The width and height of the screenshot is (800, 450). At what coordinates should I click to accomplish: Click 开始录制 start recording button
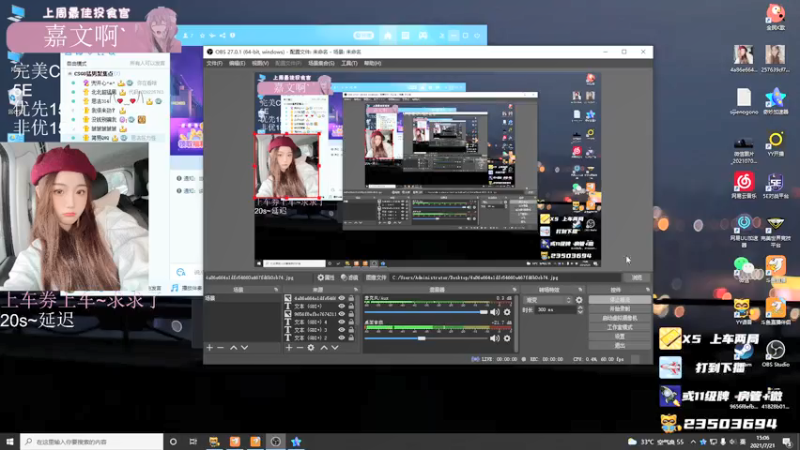coord(619,309)
